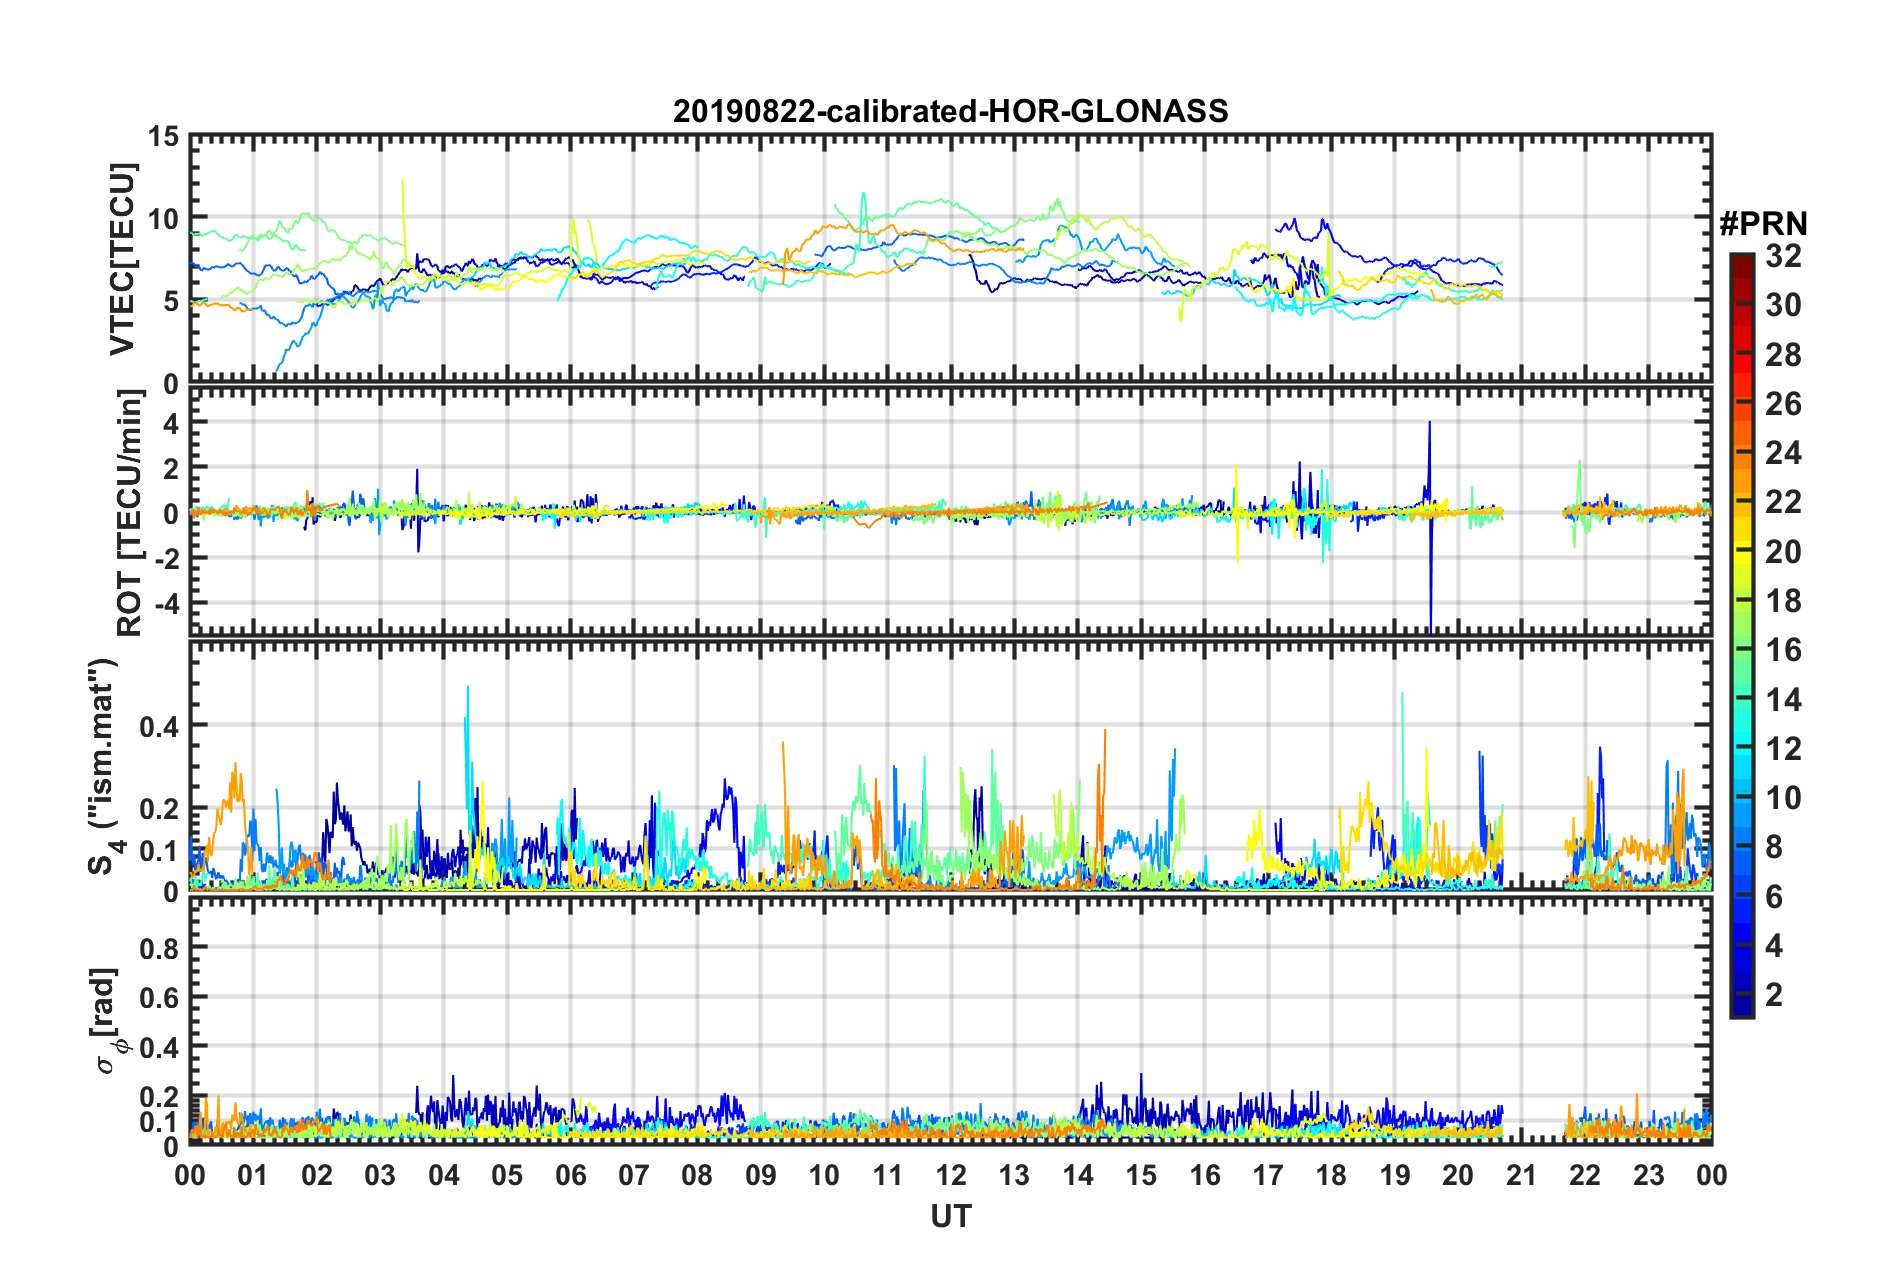The width and height of the screenshot is (1902, 1272).
Task: Select the 6 label on the PRN colorbar
Action: pyautogui.click(x=1774, y=897)
